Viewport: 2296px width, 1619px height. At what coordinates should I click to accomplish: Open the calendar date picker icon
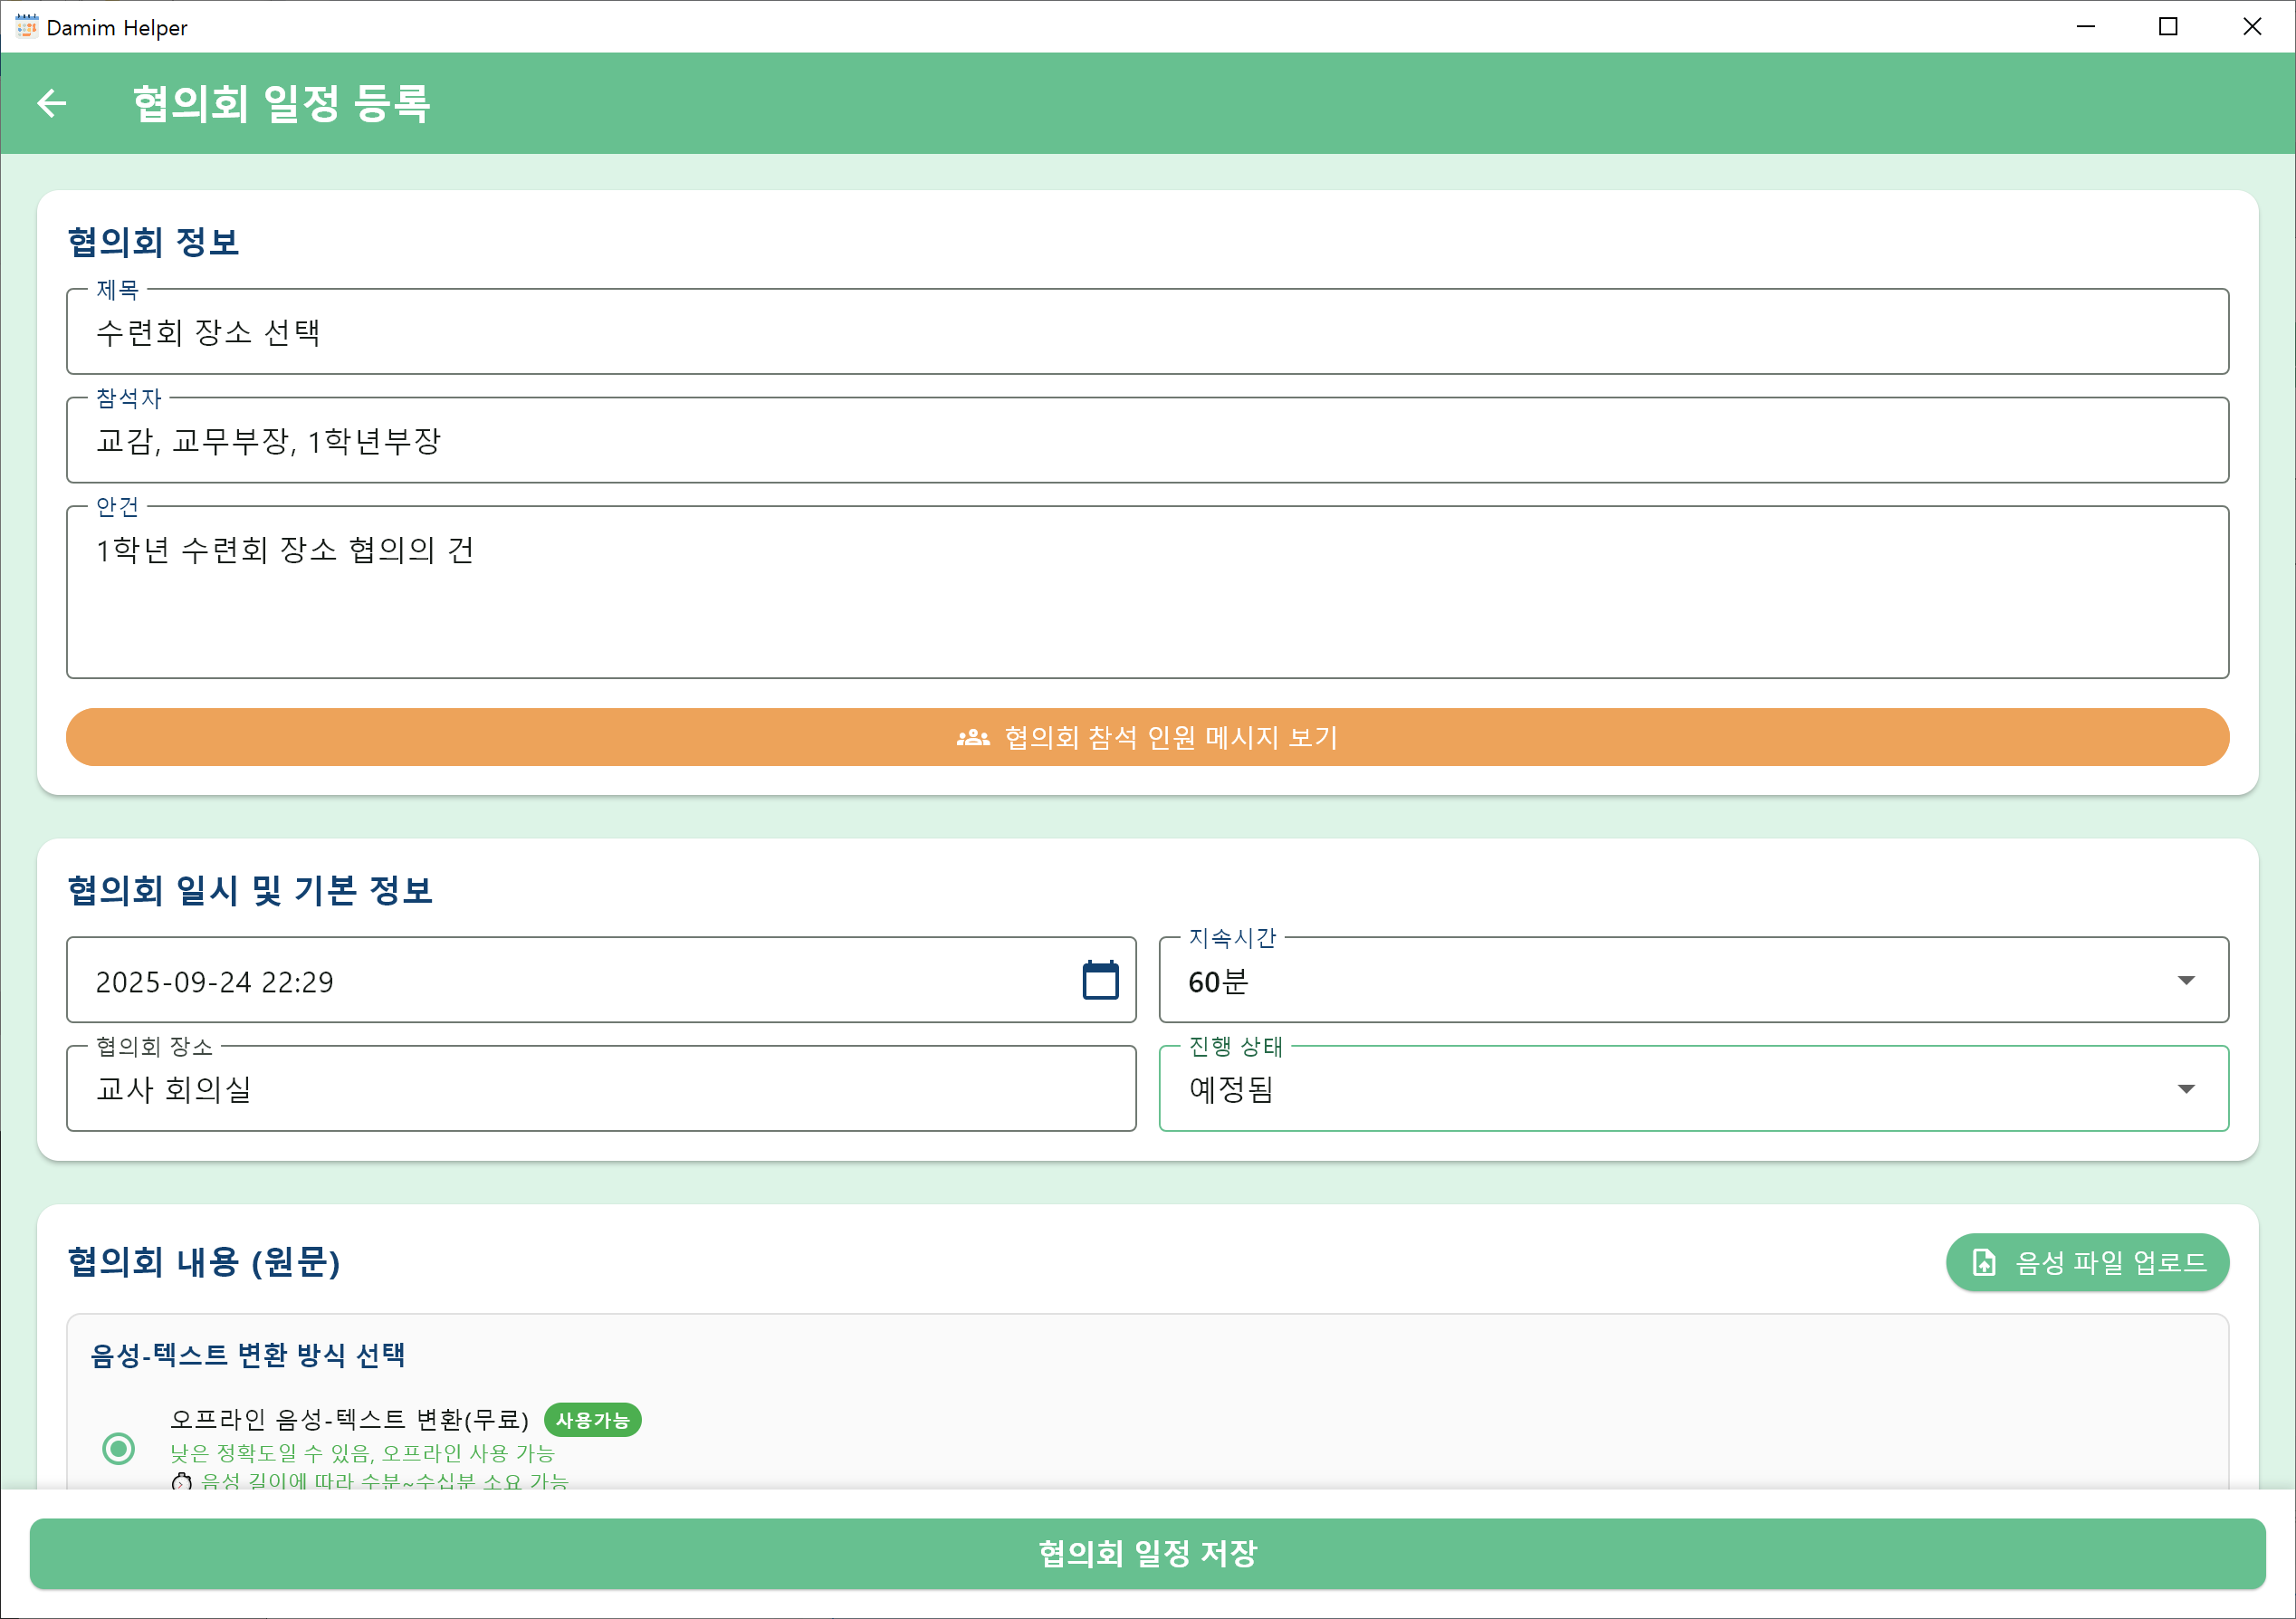(x=1100, y=980)
